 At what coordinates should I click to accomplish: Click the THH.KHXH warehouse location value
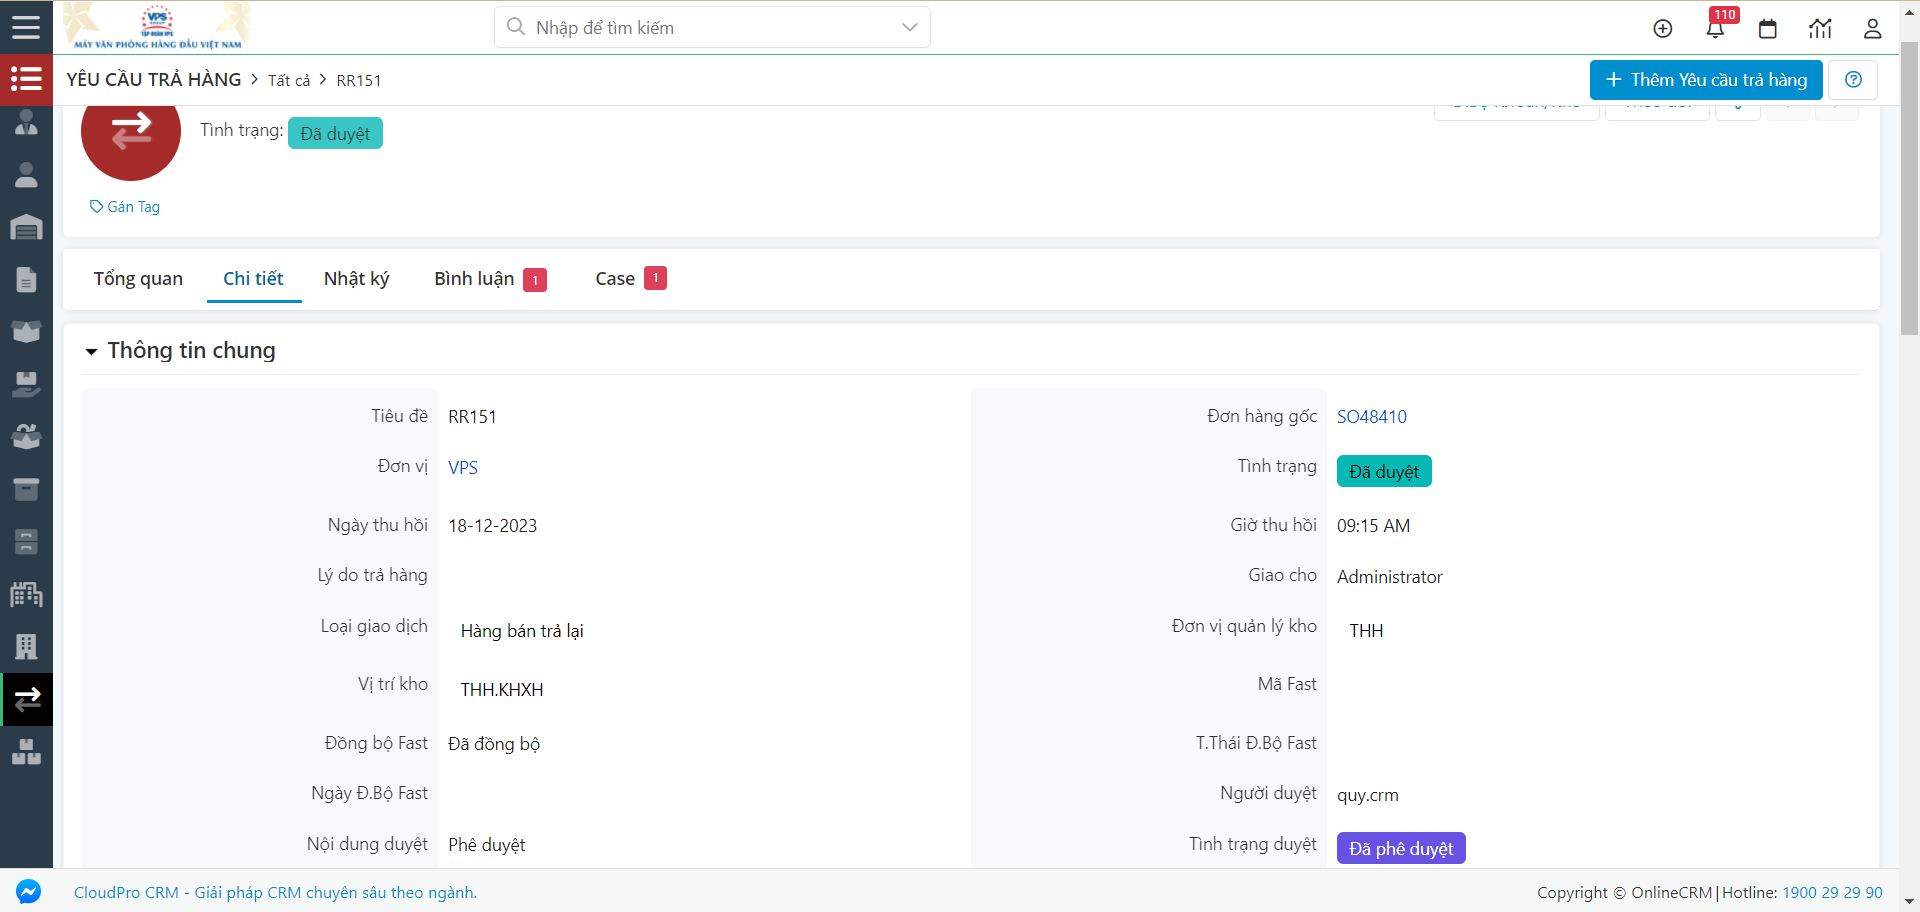tap(502, 690)
